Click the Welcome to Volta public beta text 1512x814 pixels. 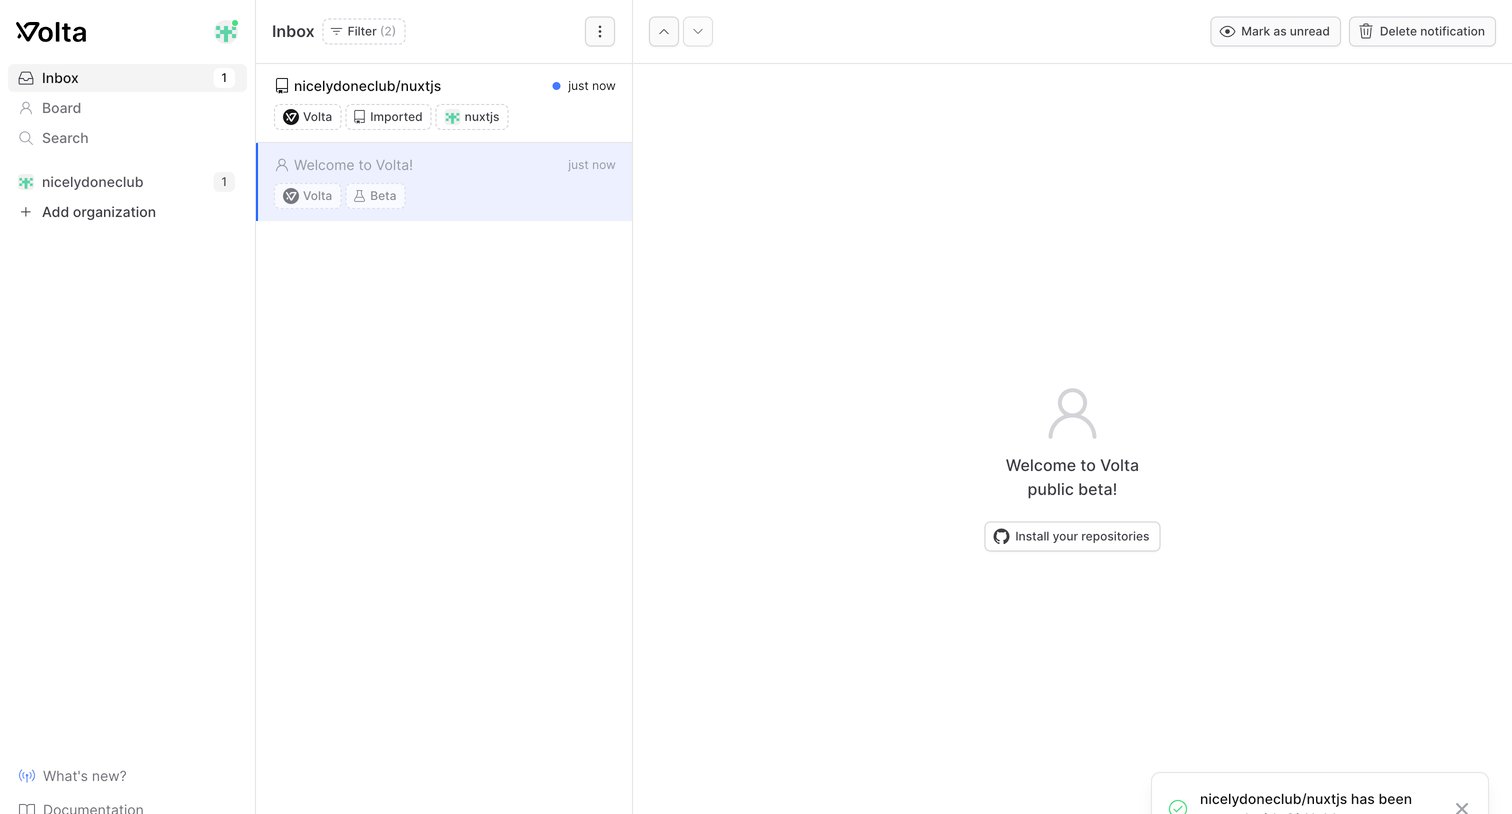[x=1072, y=477]
